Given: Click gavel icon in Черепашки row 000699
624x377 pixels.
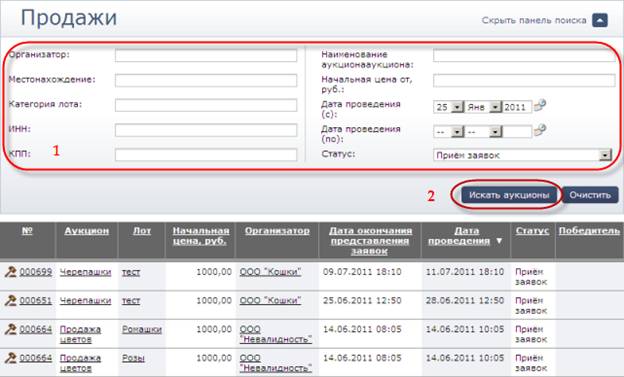Looking at the screenshot, I should click(10, 272).
